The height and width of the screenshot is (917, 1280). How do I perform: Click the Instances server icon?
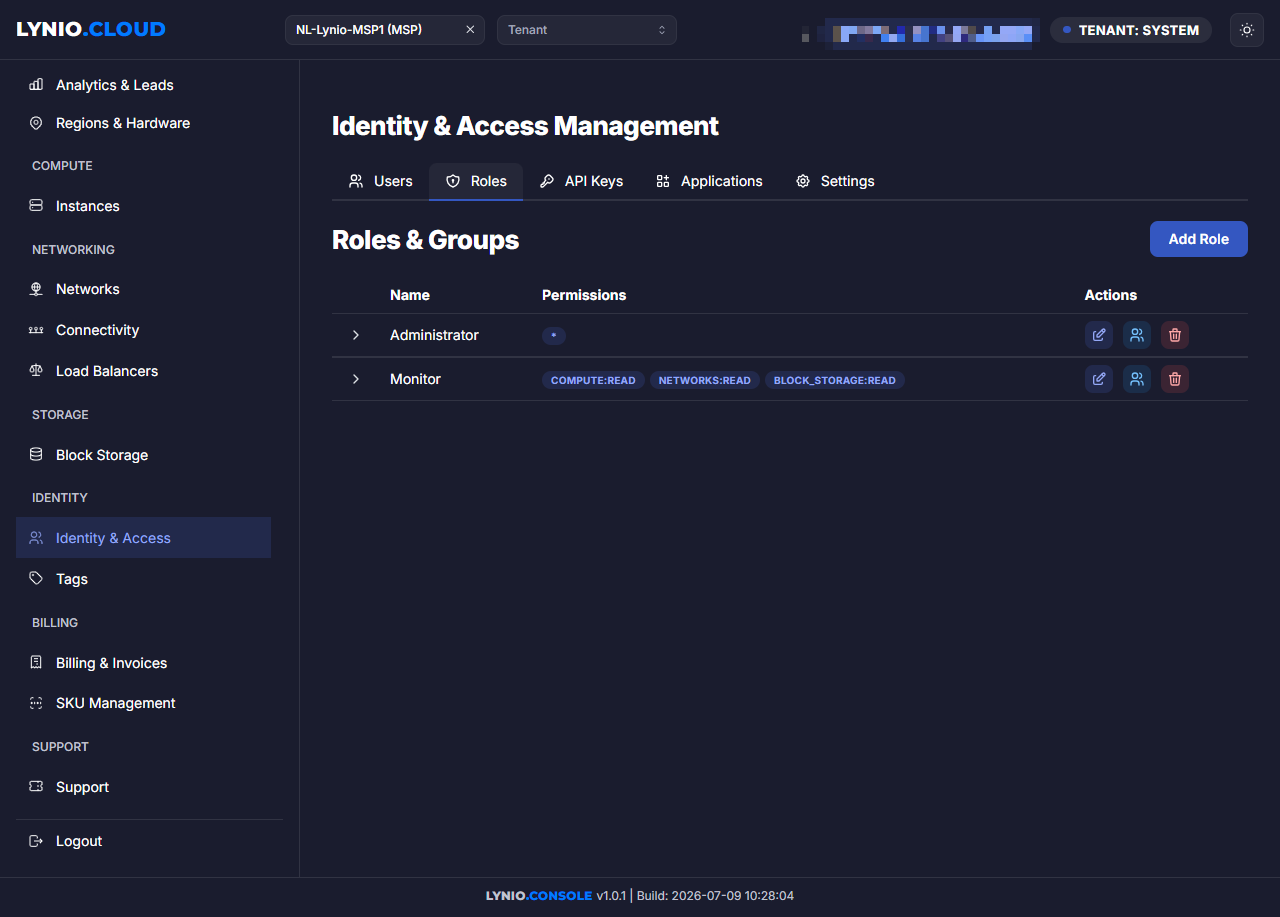coord(36,206)
